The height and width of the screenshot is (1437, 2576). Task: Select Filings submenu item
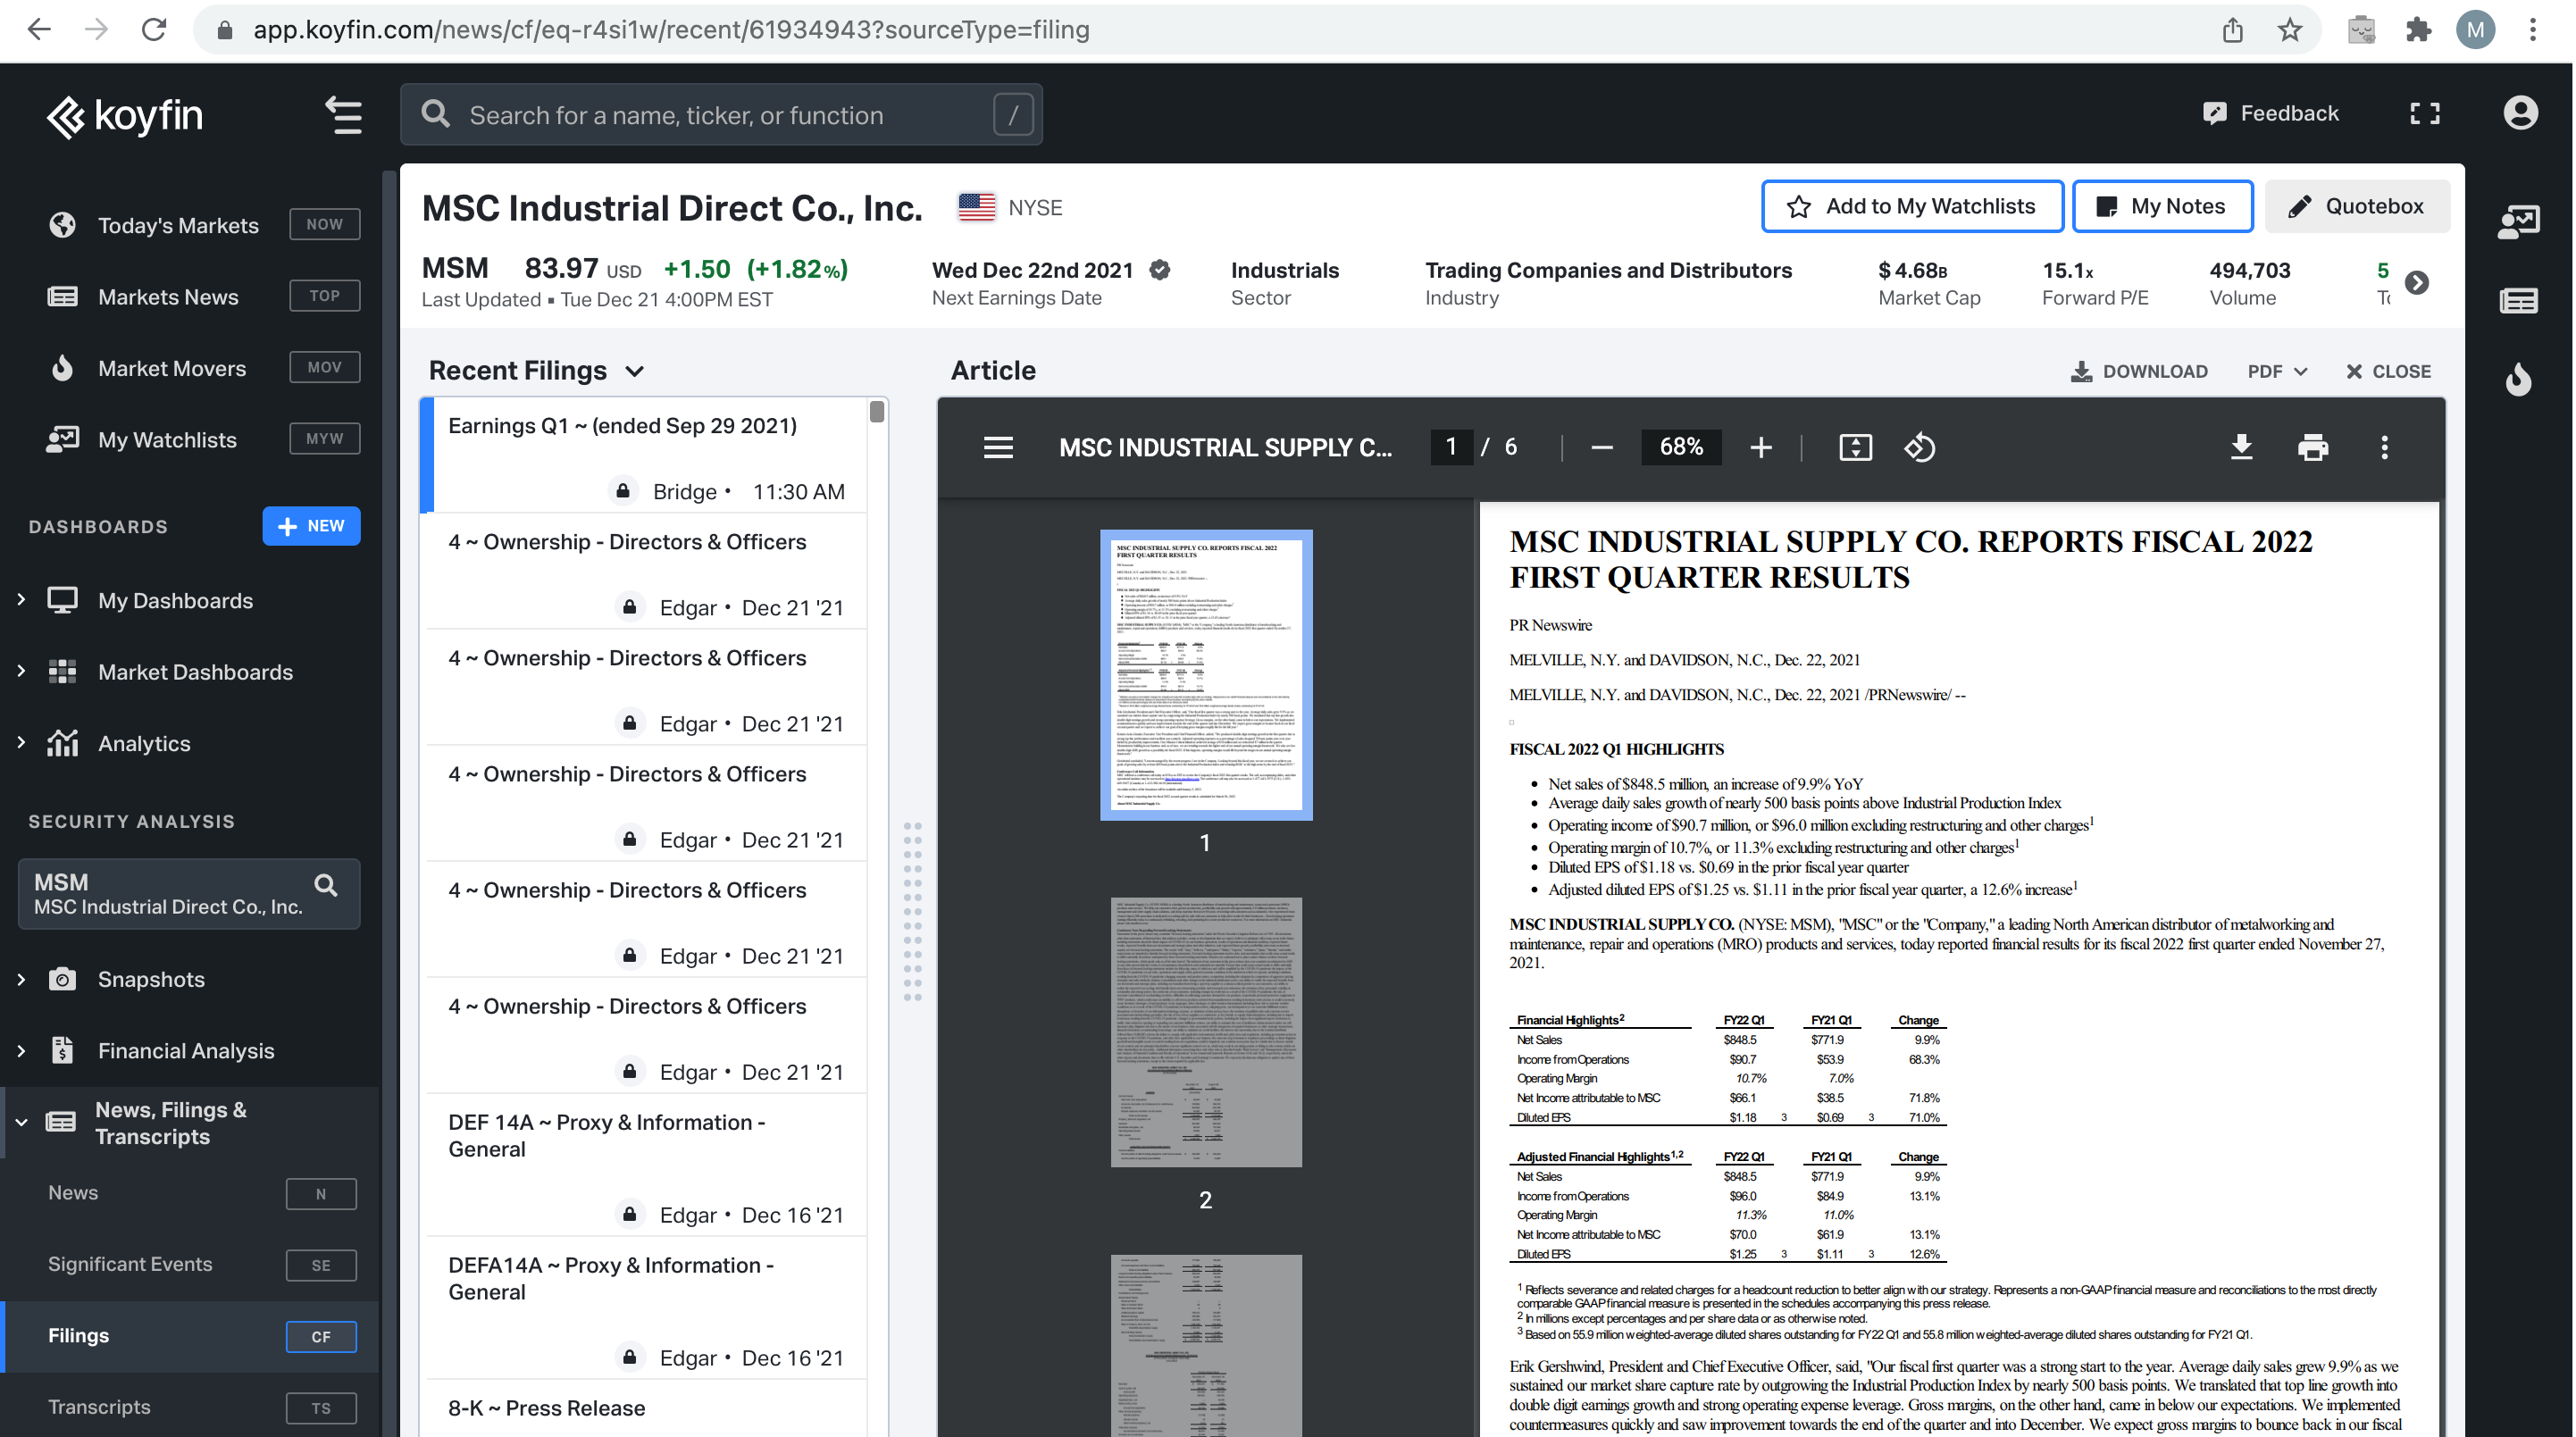[x=190, y=1336]
